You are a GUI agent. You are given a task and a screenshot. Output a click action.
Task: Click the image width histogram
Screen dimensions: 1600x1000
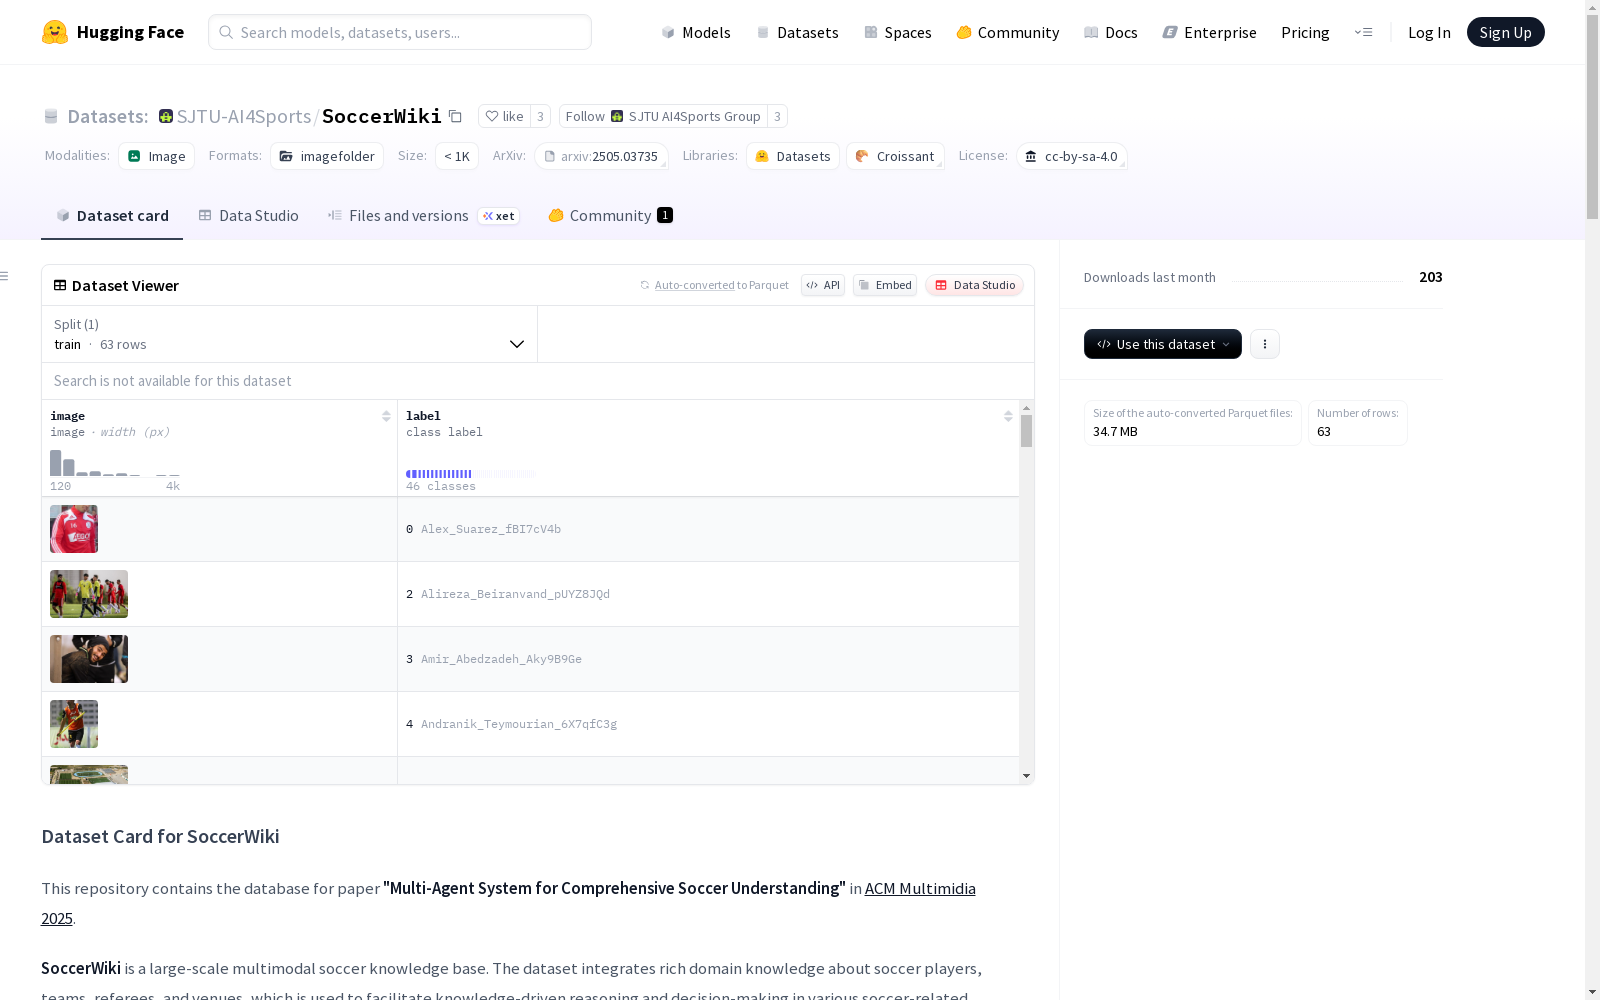(115, 462)
